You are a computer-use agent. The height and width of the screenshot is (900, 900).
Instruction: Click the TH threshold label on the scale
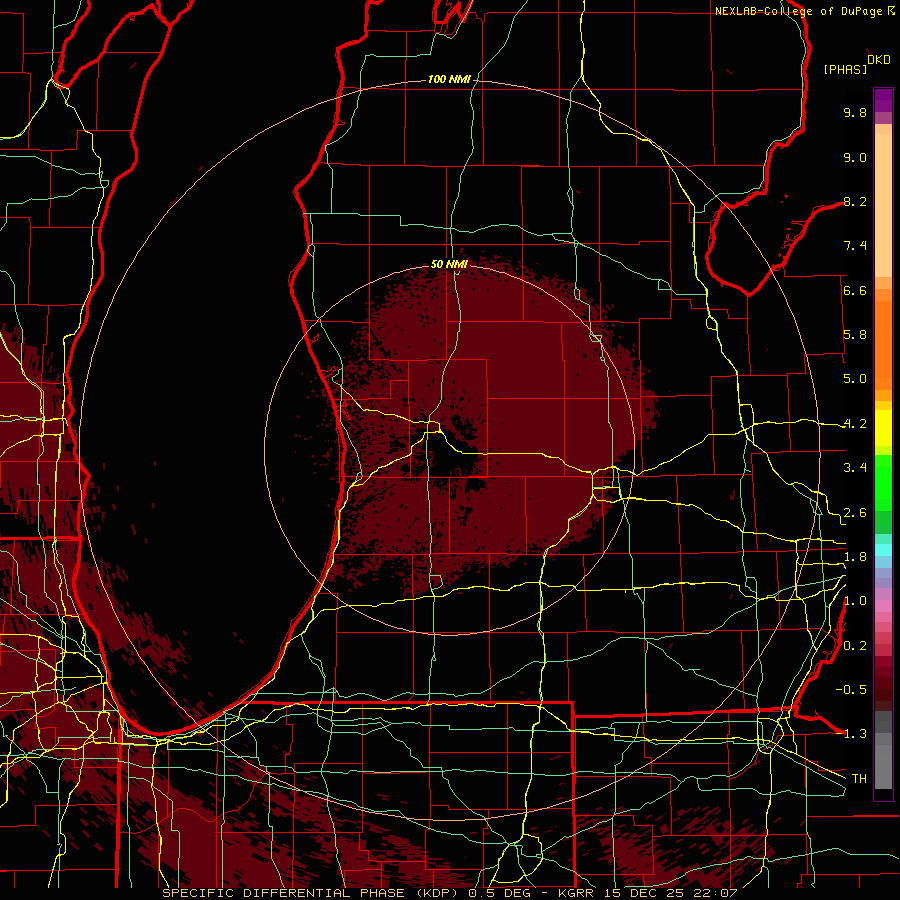pyautogui.click(x=859, y=779)
